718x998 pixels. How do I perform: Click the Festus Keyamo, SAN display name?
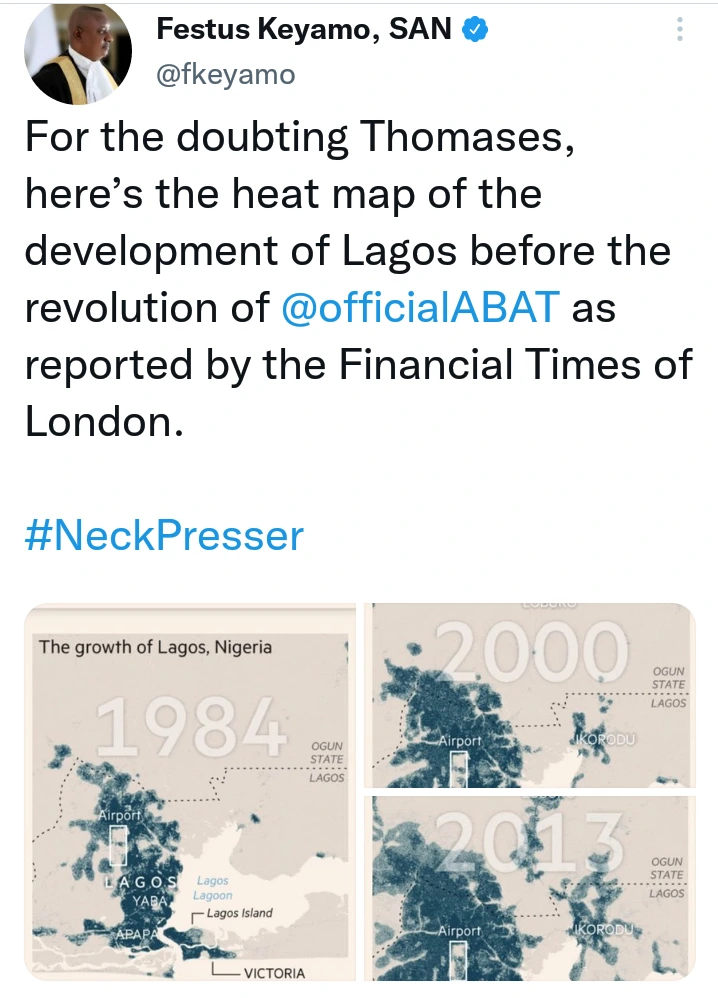[304, 31]
